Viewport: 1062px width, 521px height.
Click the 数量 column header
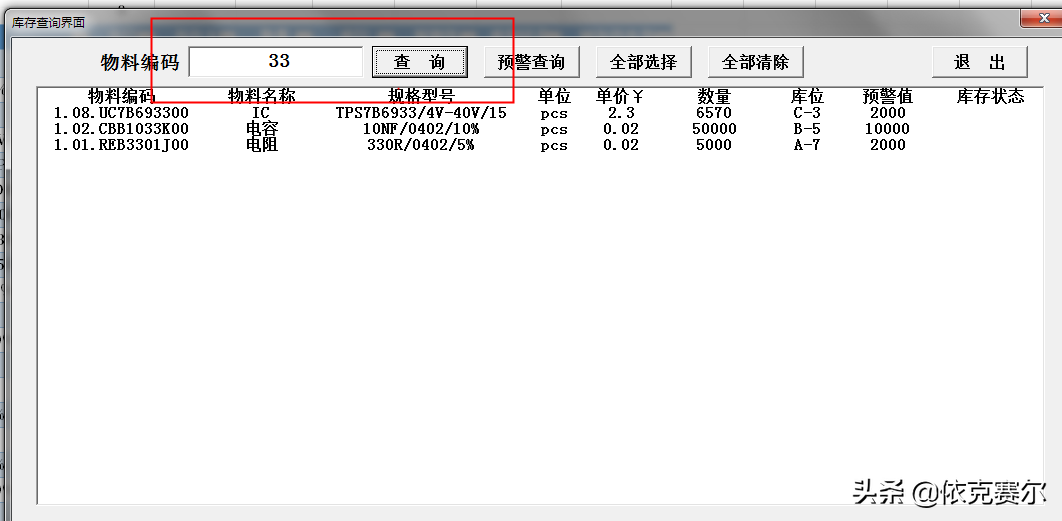coord(714,96)
